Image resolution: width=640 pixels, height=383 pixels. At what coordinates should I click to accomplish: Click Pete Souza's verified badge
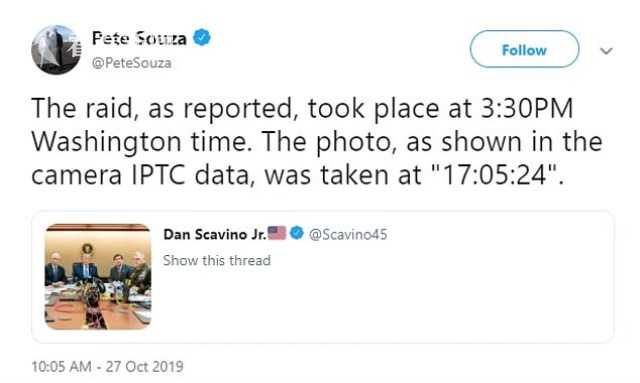[x=202, y=38]
